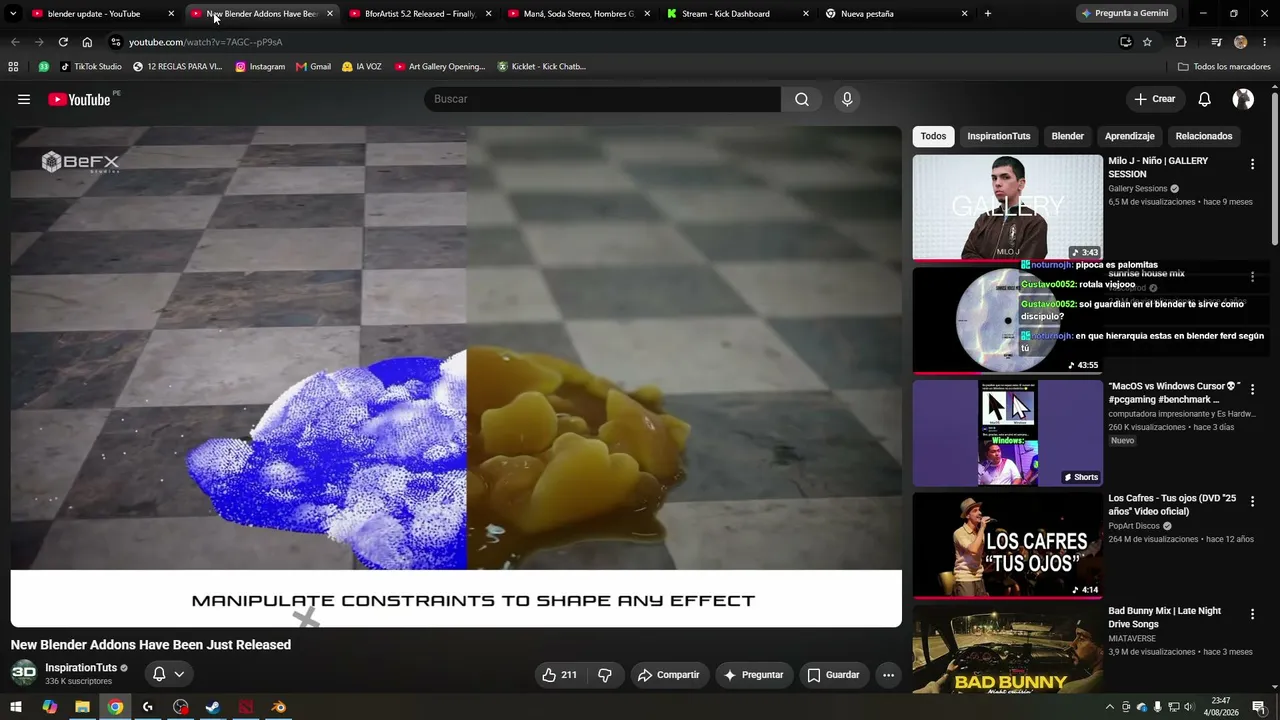The image size is (1280, 720).
Task: Launch Blender from the taskbar
Action: coord(279,707)
